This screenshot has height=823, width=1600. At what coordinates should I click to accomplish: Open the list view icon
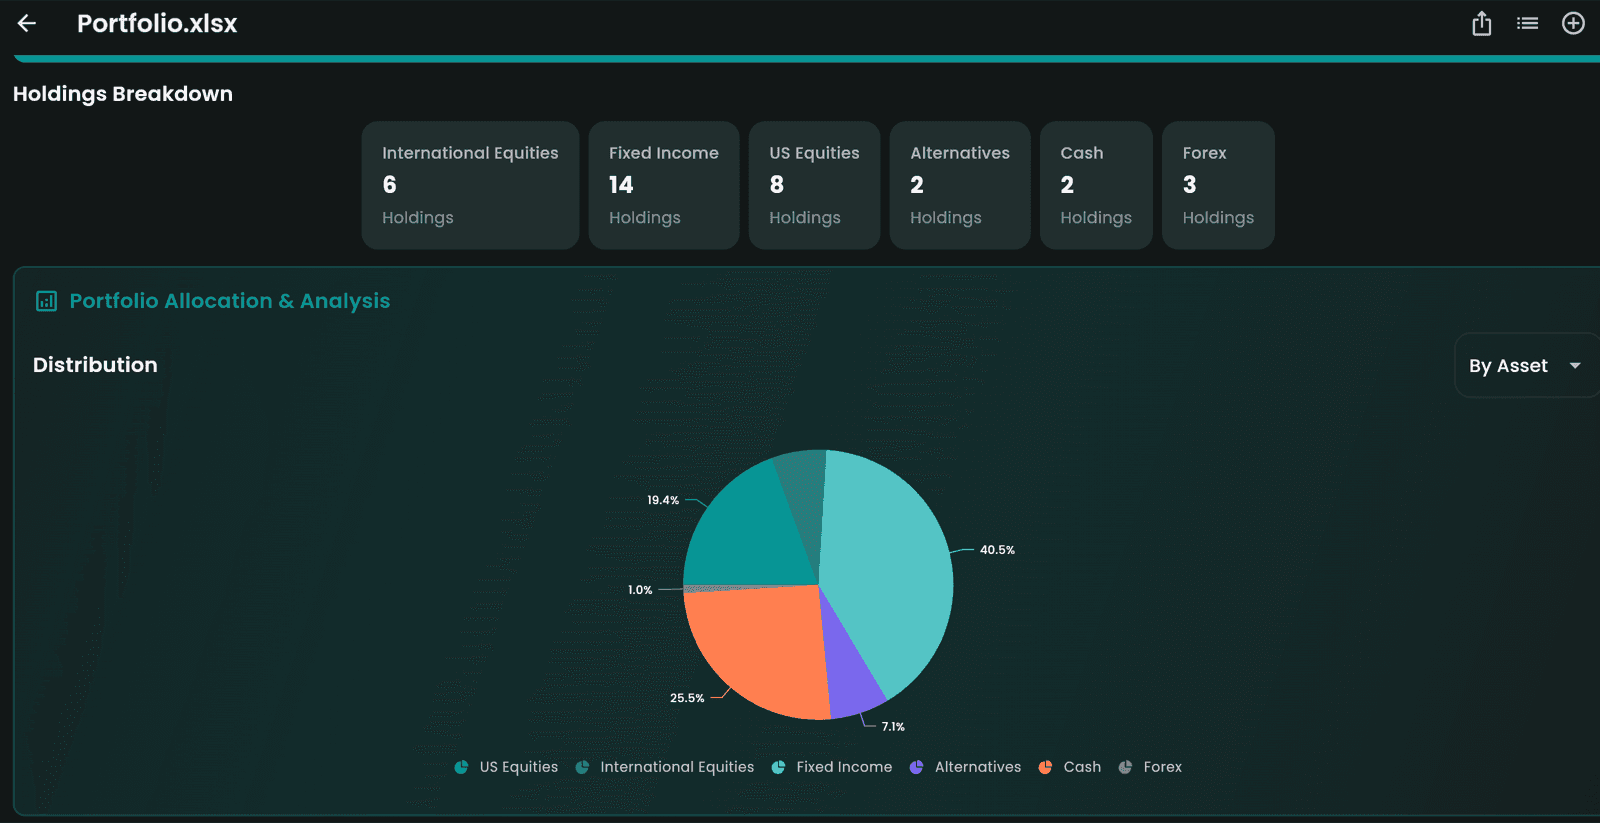(1527, 23)
